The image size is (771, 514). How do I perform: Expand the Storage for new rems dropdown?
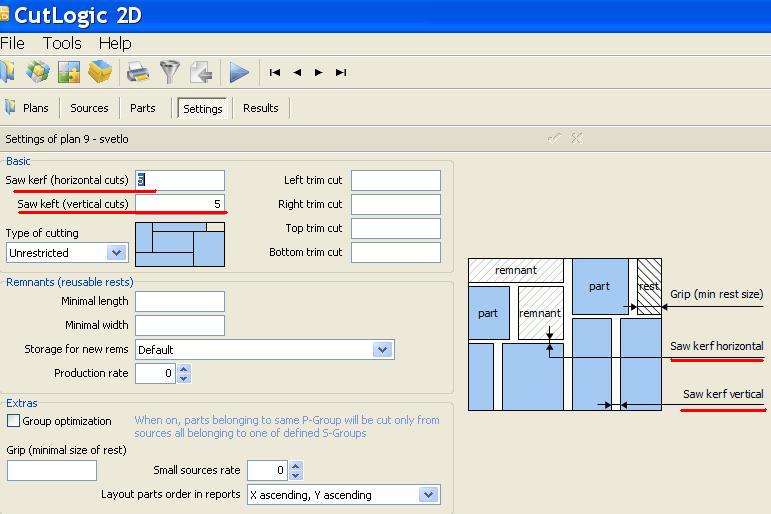tap(382, 350)
